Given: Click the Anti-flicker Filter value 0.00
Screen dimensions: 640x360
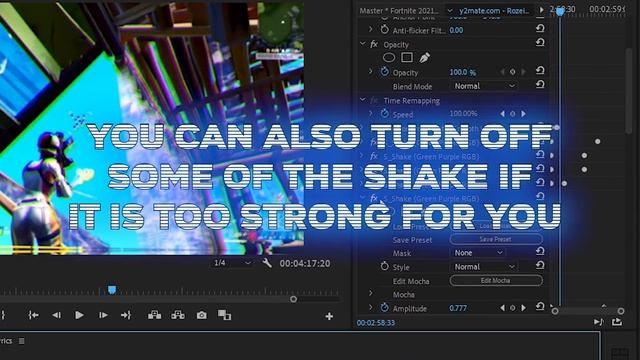Looking at the screenshot, I should click(x=456, y=30).
